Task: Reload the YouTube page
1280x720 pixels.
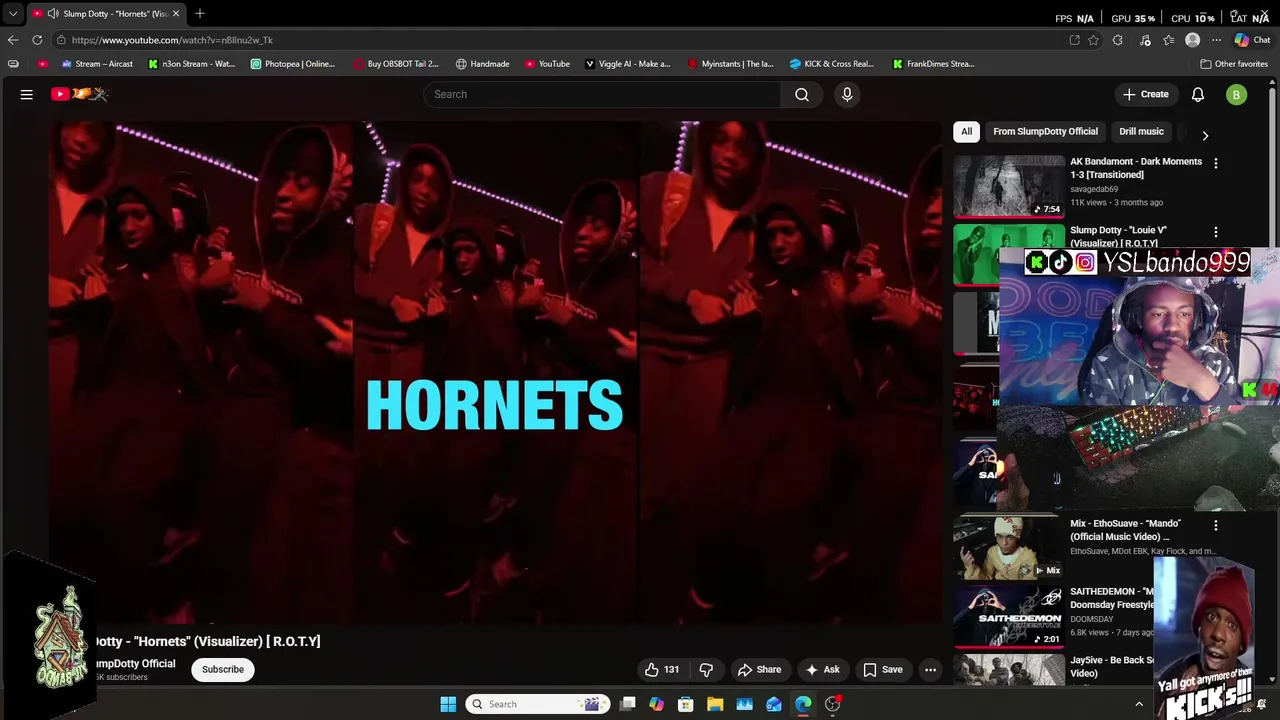Action: (37, 40)
